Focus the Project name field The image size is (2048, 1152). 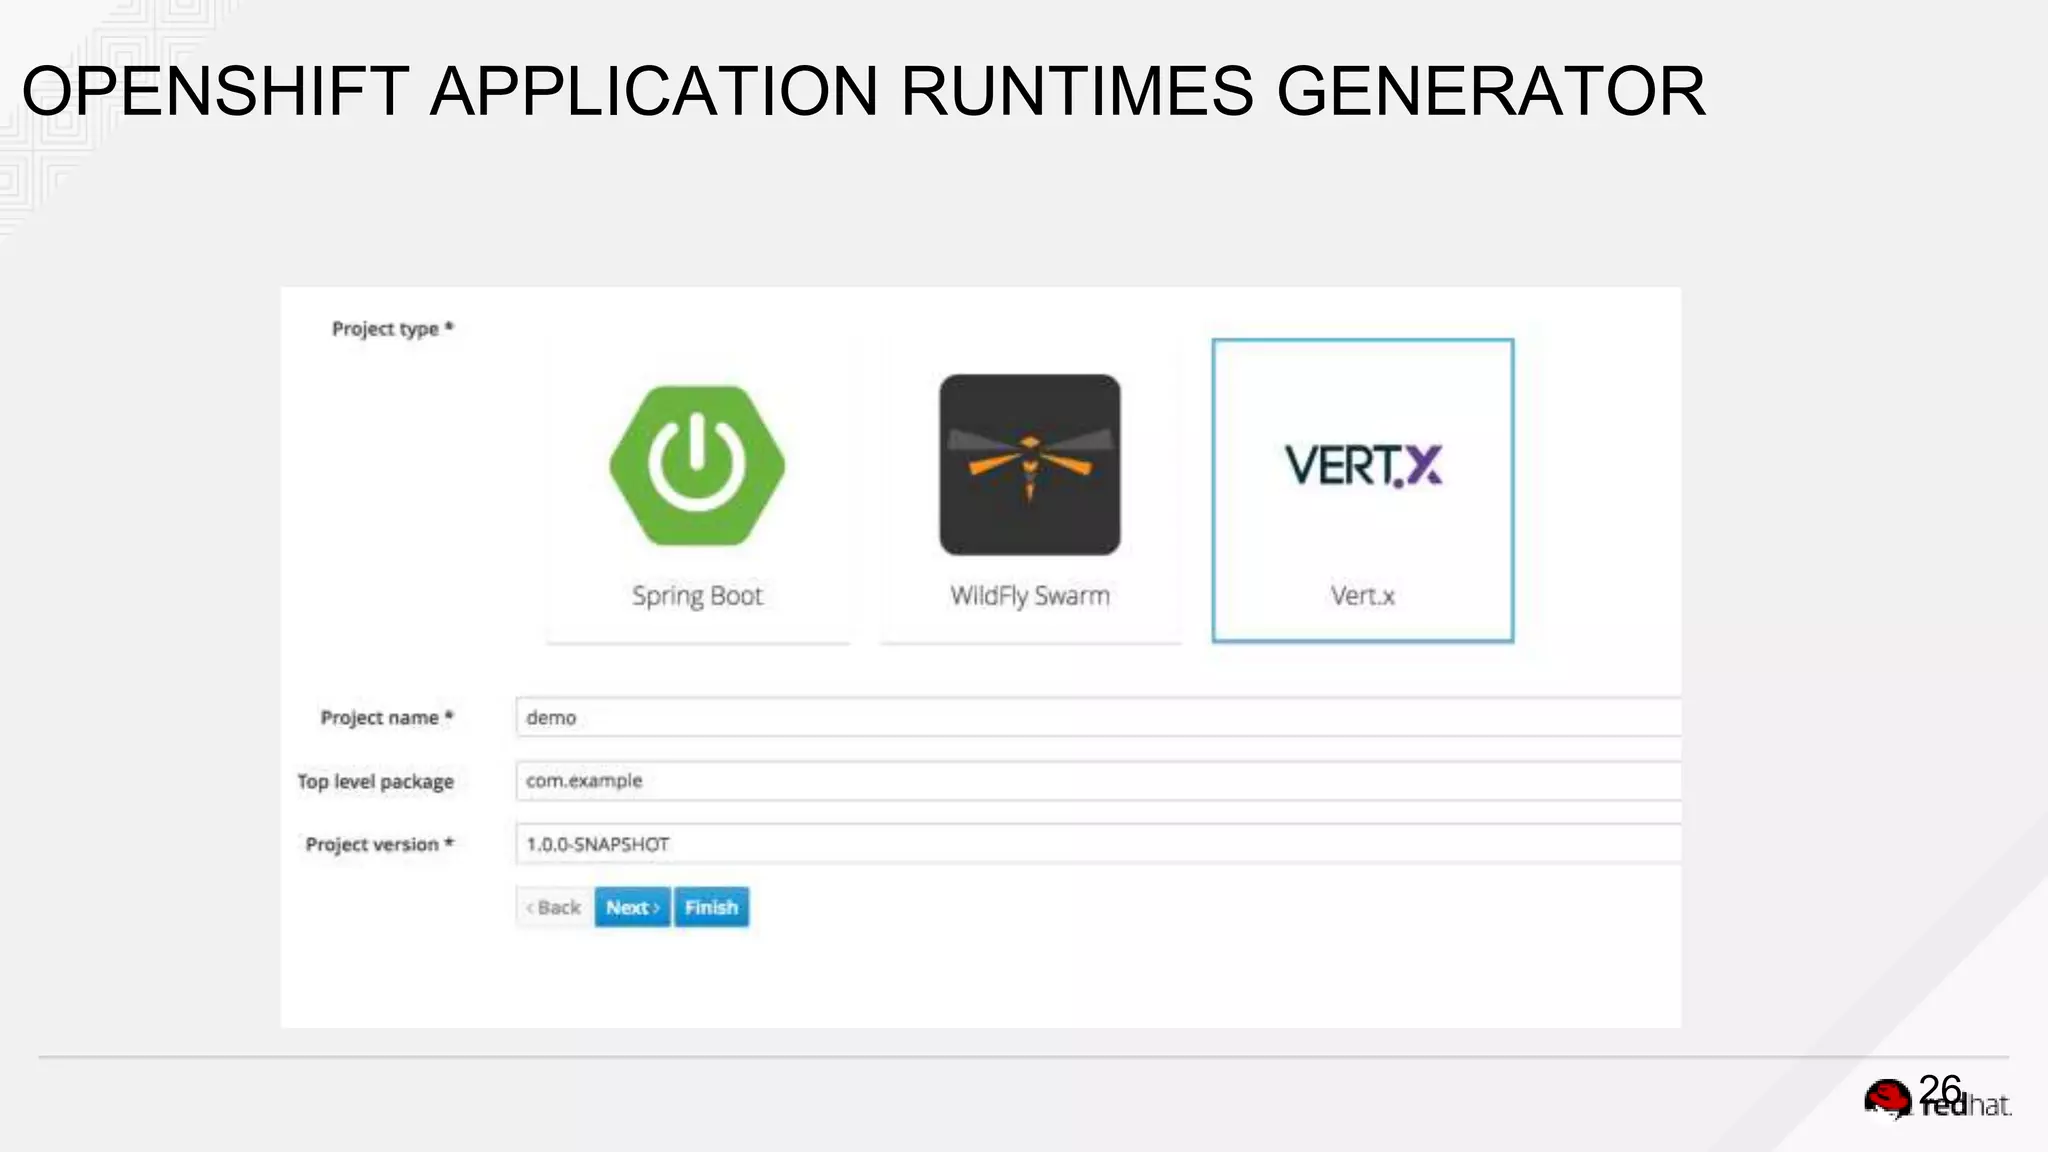click(x=1098, y=717)
